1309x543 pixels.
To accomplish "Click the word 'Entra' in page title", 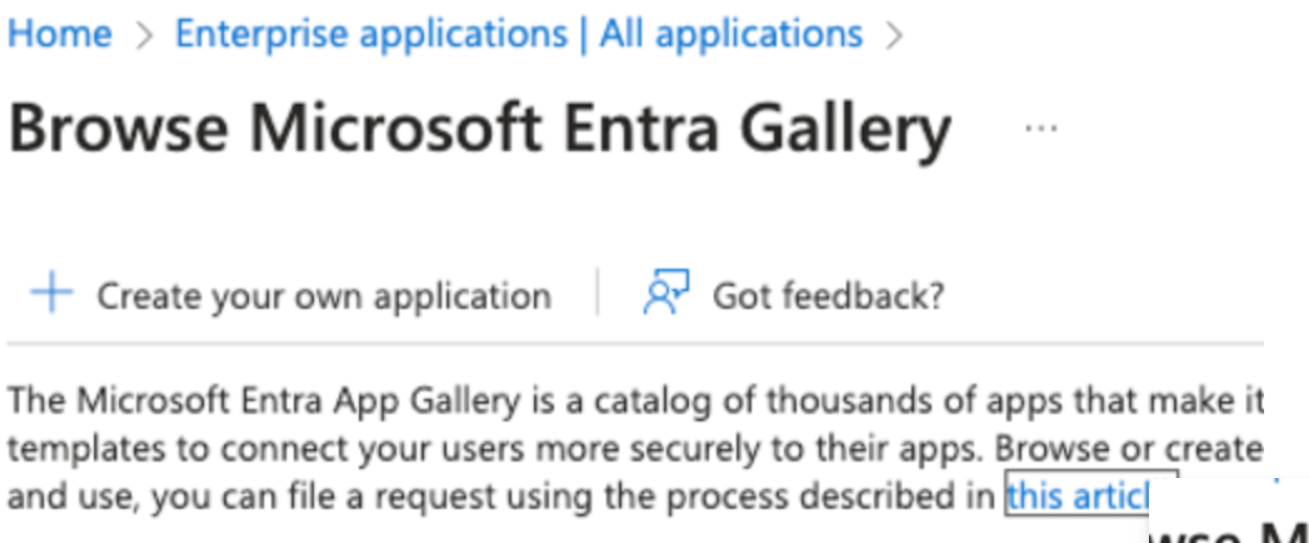I will point(628,128).
